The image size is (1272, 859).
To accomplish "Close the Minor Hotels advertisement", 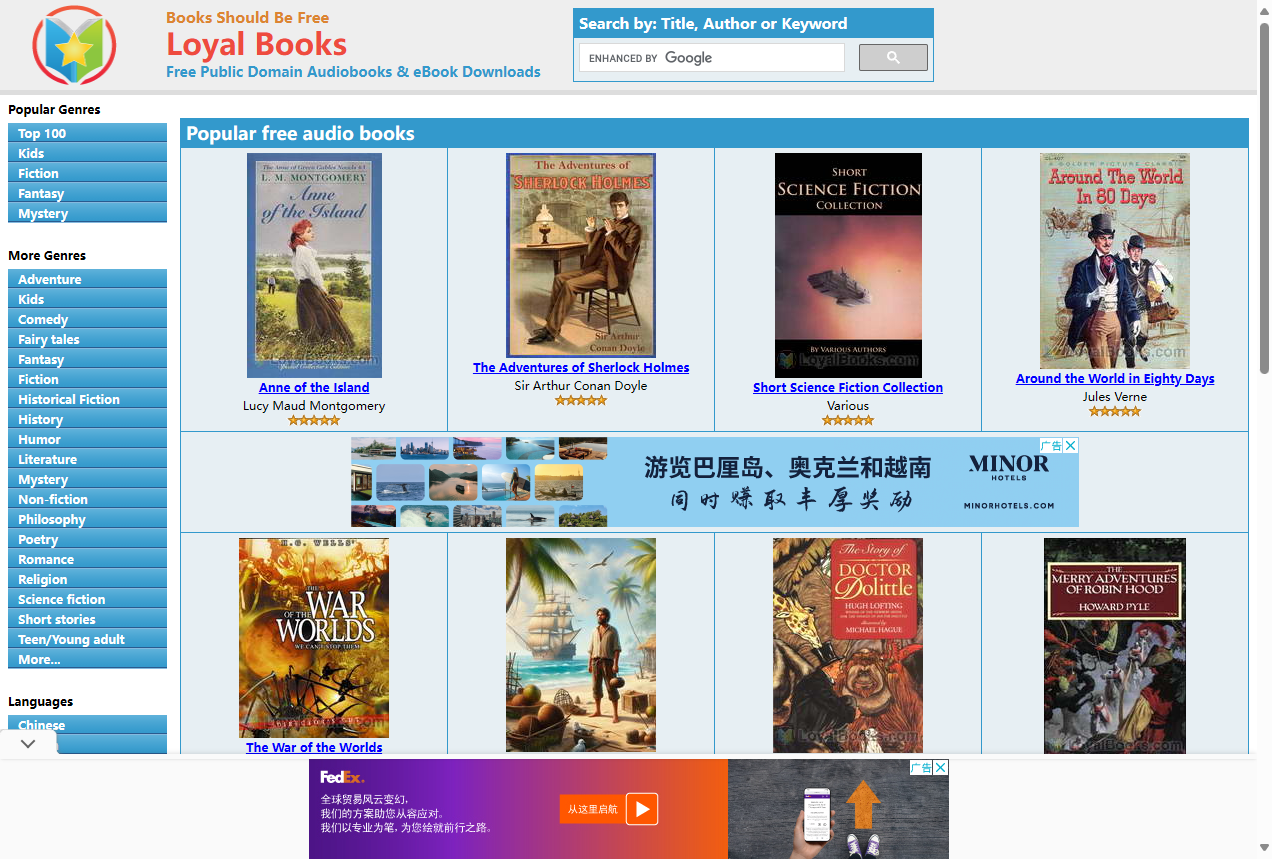I will point(1069,445).
